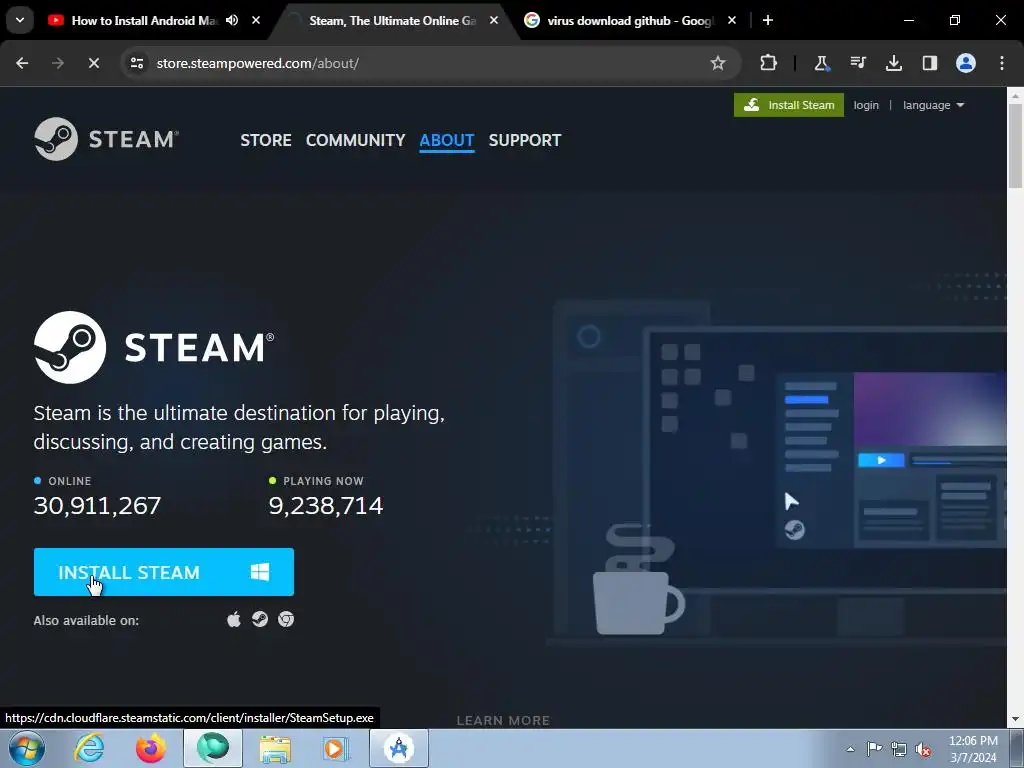The height and width of the screenshot is (768, 1024).
Task: Close the Google search tab
Action: [732, 20]
